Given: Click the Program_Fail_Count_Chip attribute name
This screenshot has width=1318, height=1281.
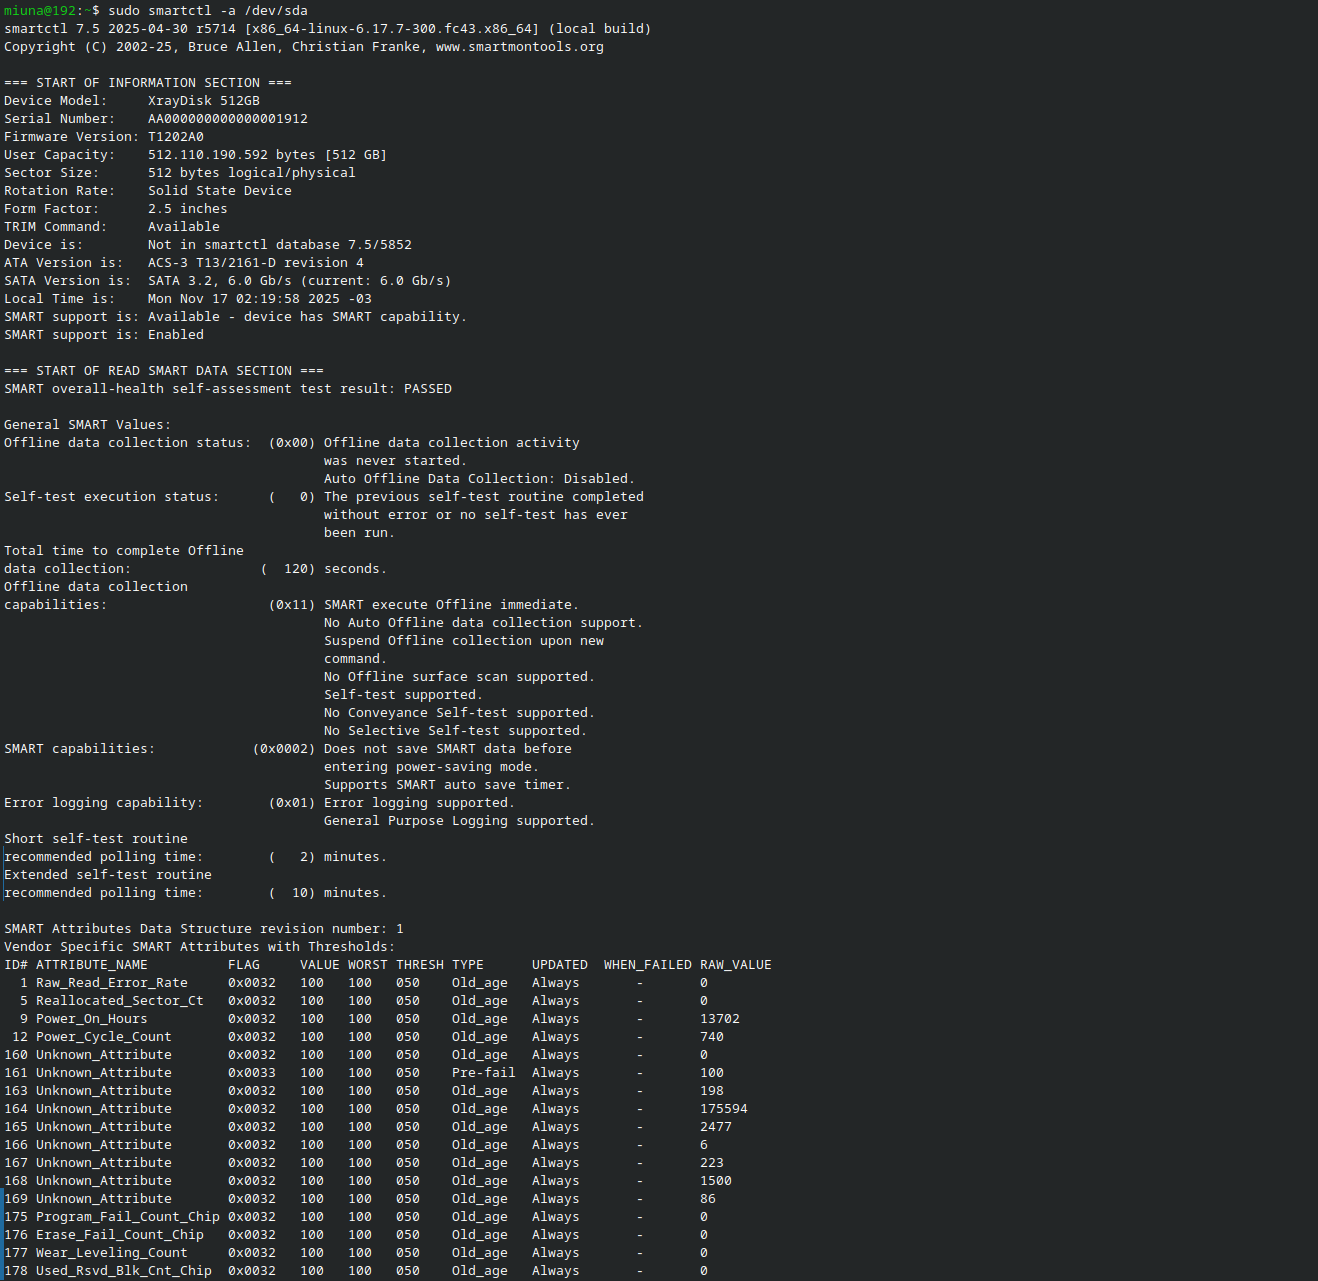Looking at the screenshot, I should [127, 1217].
